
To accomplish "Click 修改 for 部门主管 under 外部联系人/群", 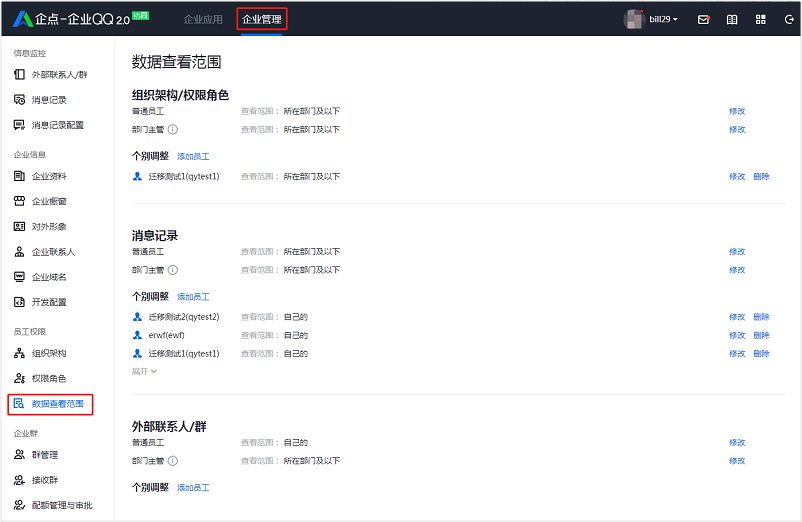I will 737,461.
